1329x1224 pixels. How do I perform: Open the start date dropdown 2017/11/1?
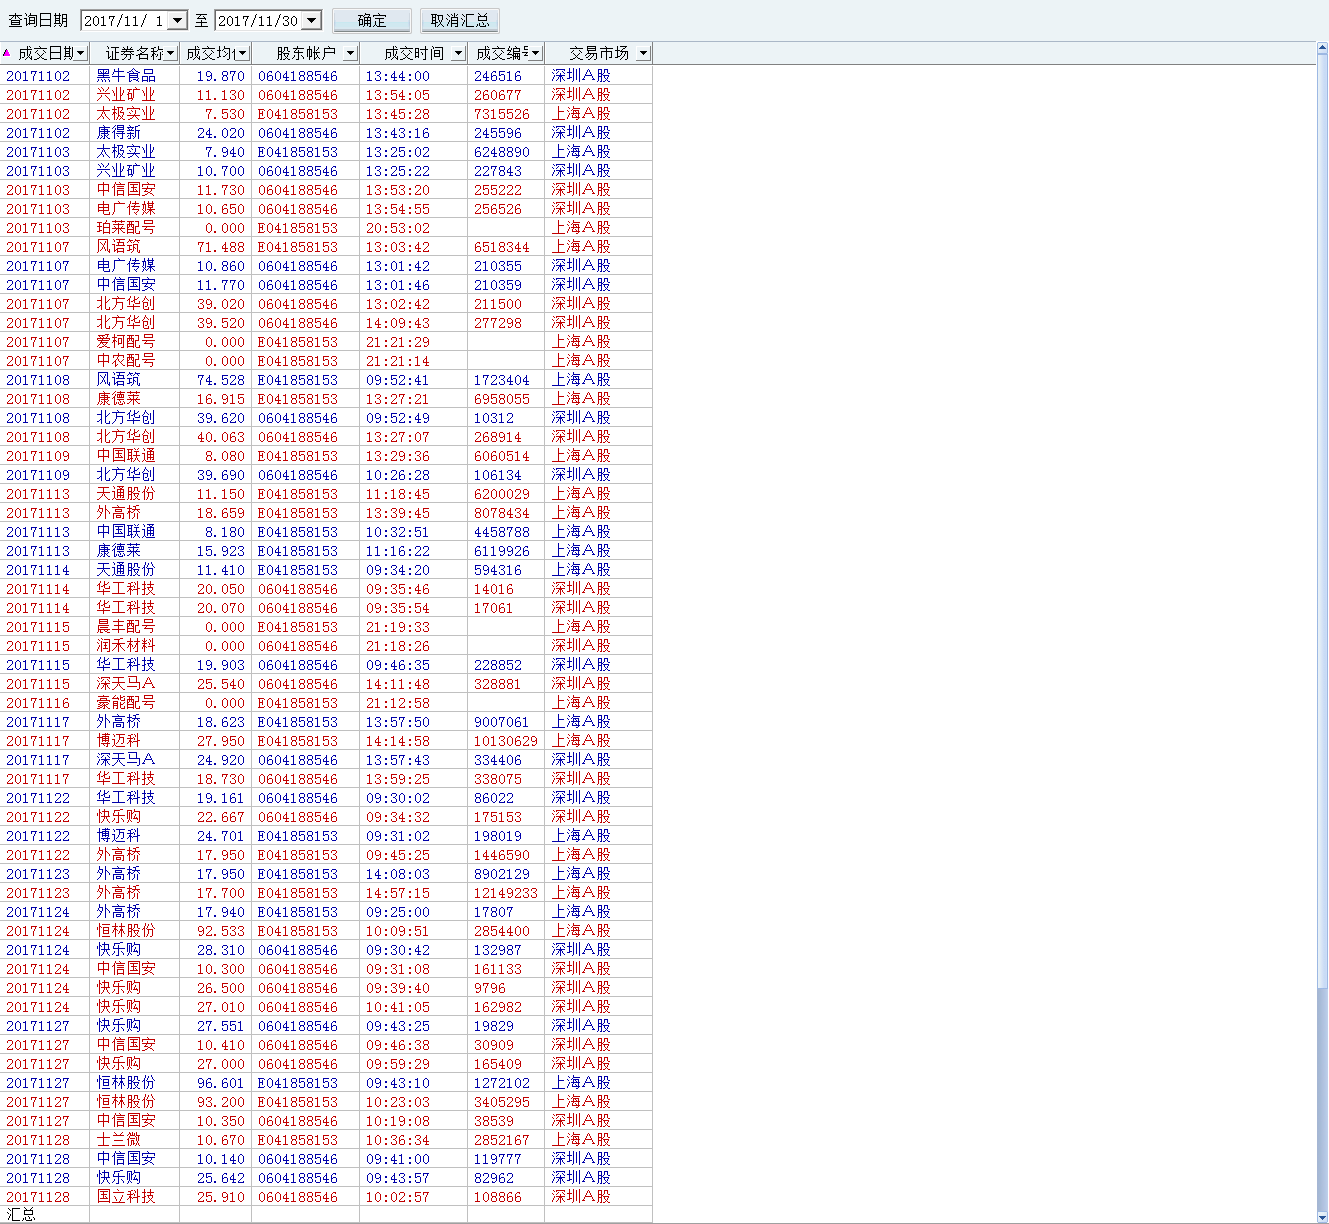pyautogui.click(x=178, y=20)
